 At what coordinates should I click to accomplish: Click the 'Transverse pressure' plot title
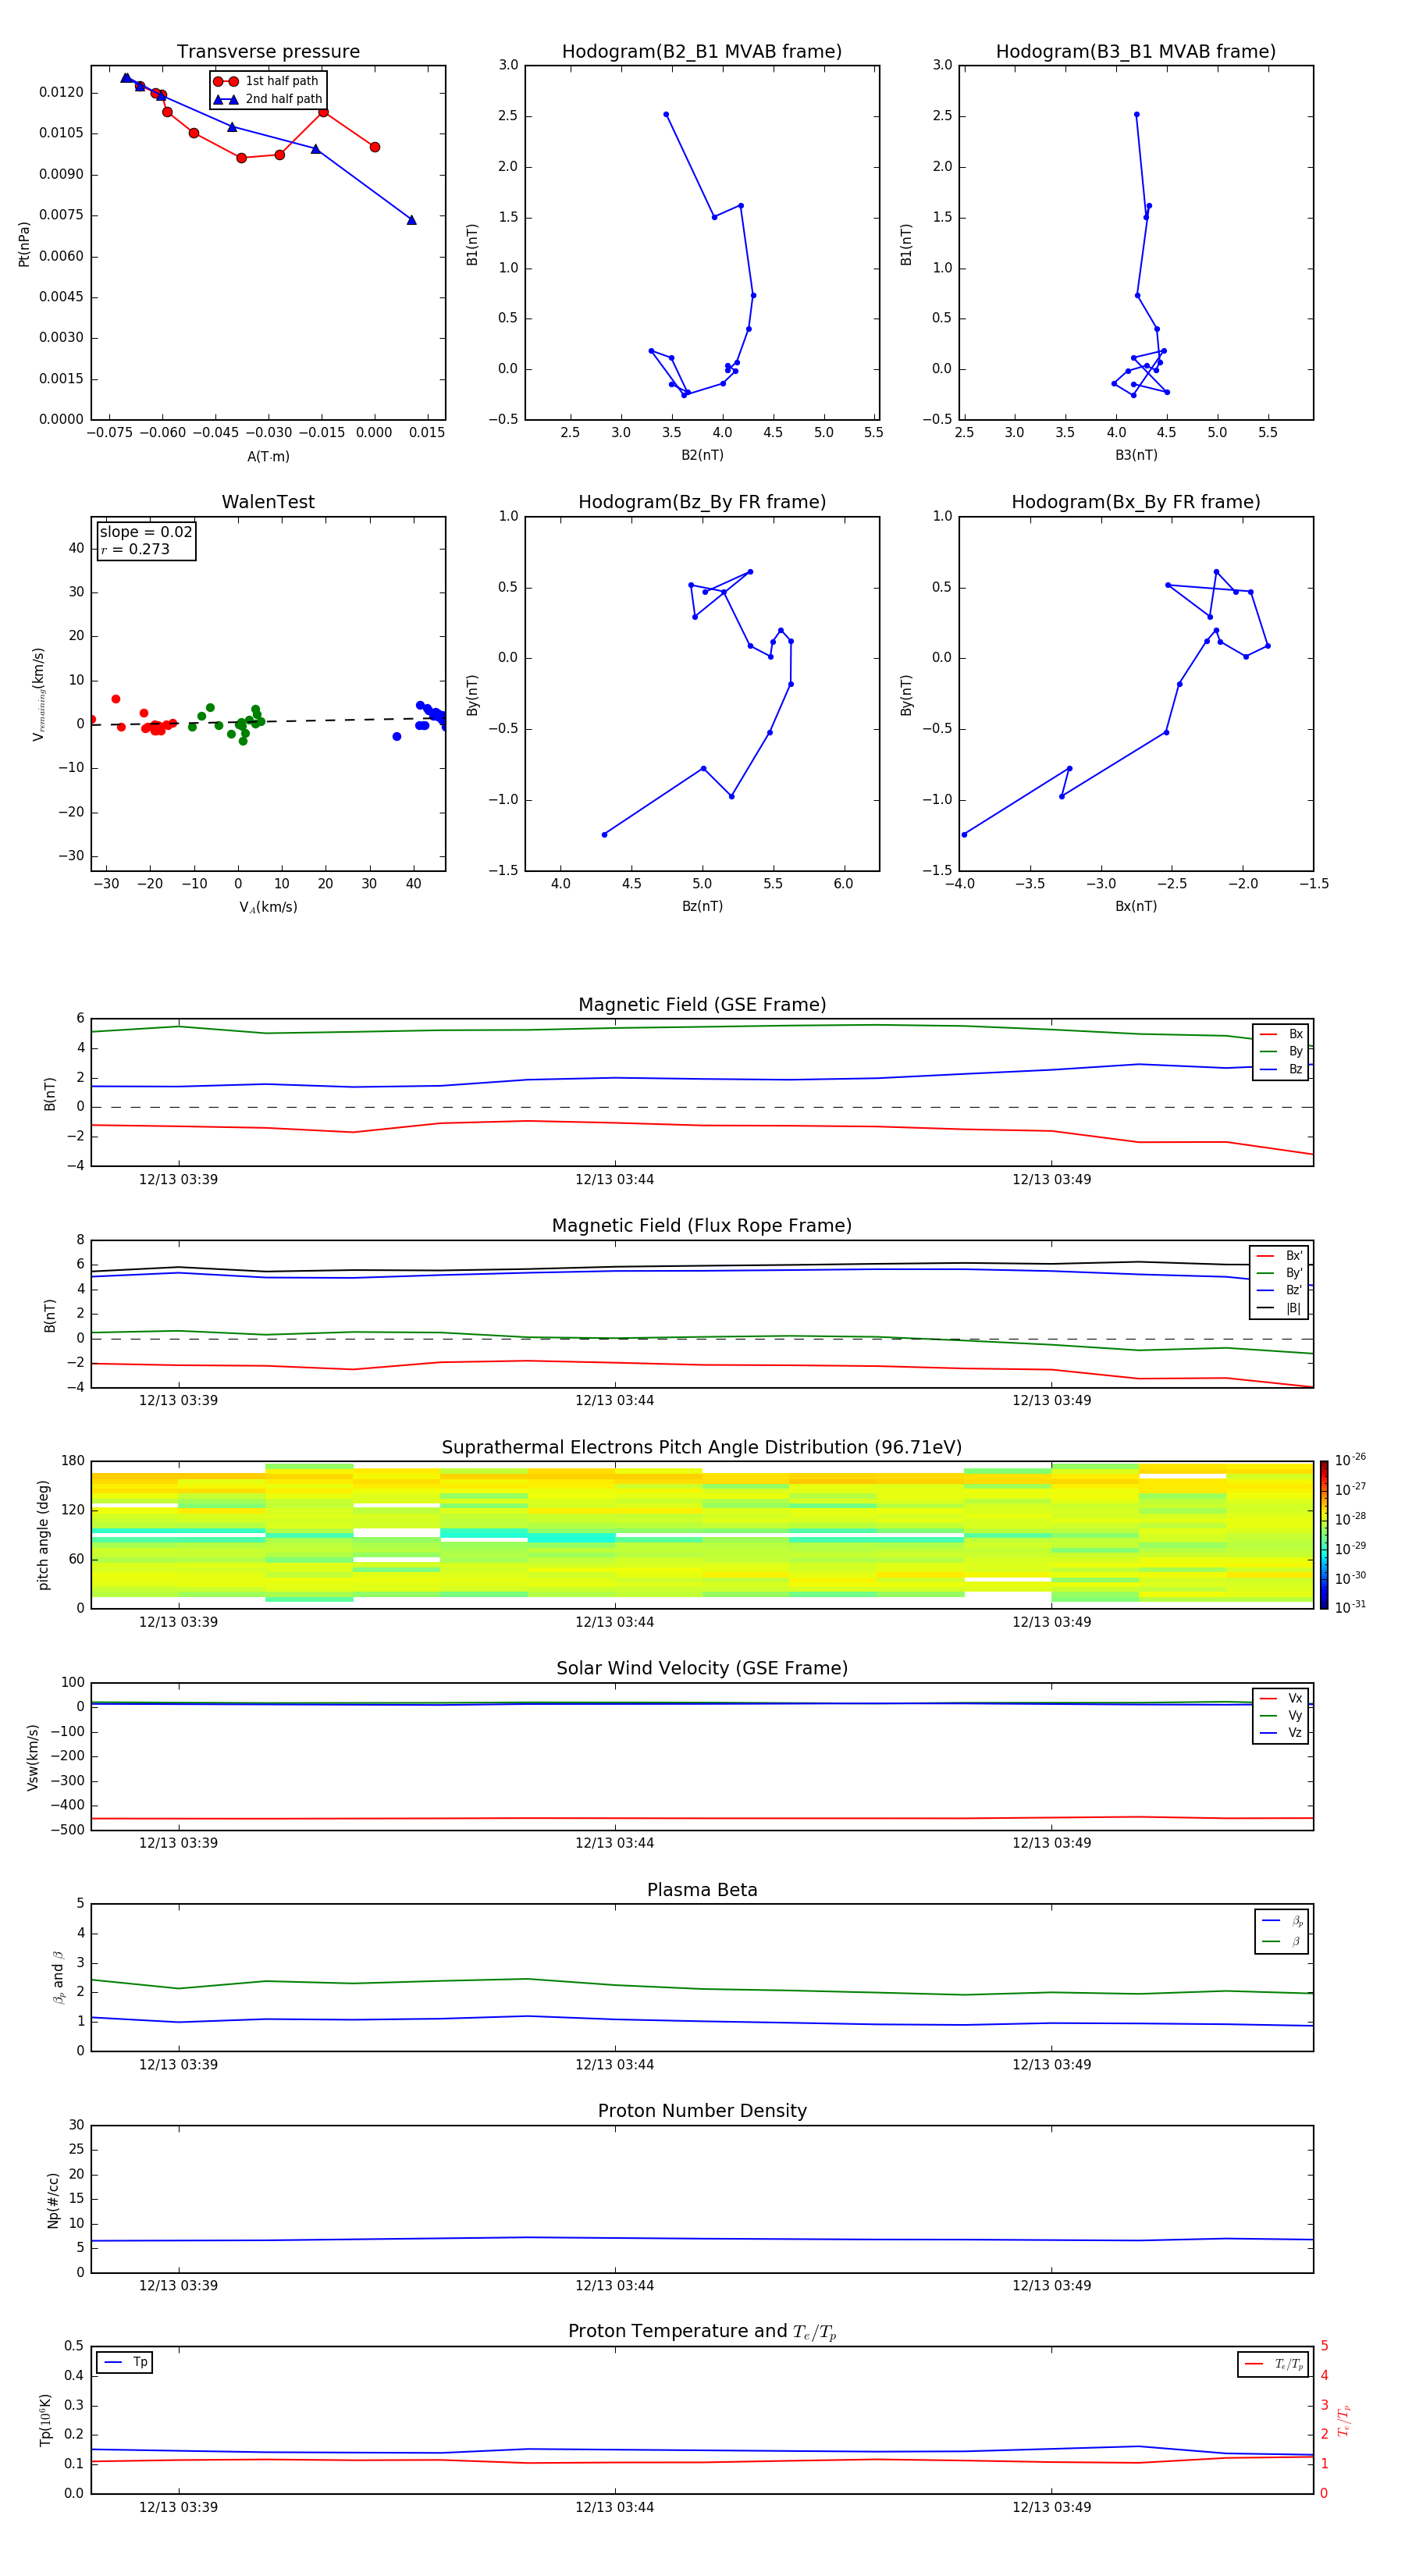tap(268, 52)
